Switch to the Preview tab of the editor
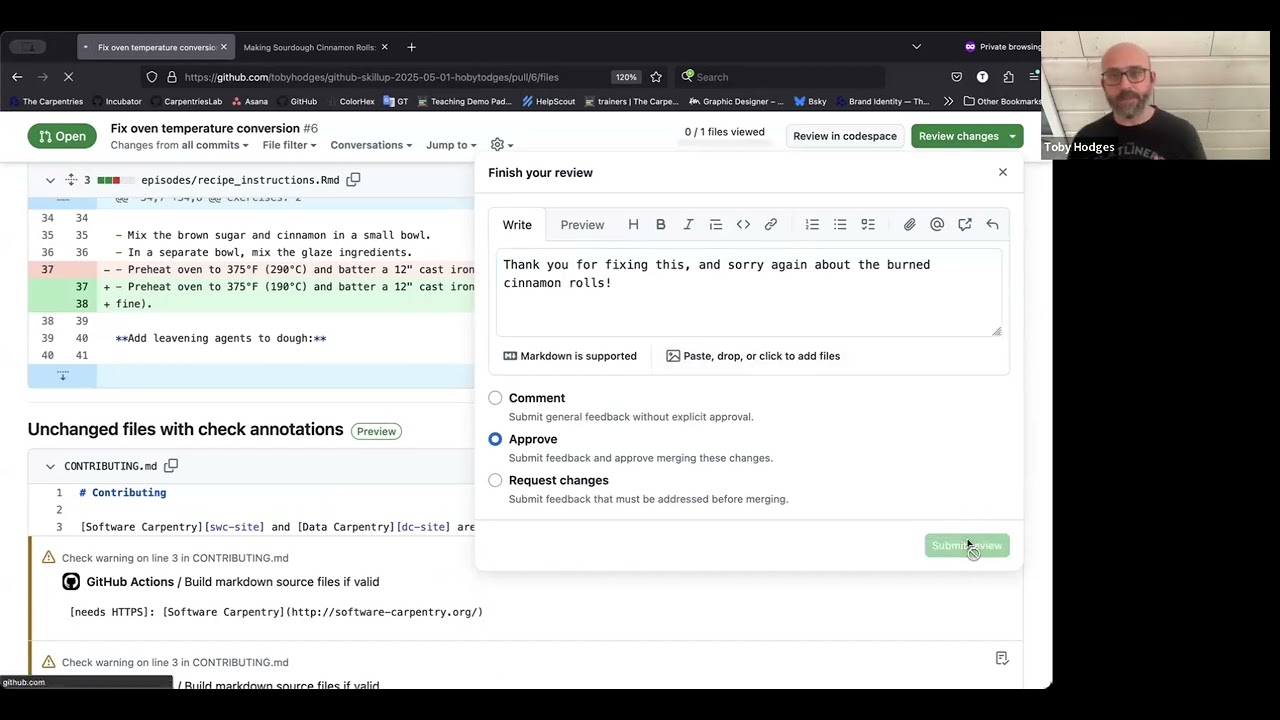Screen dimensions: 1280x720 pos(582,225)
